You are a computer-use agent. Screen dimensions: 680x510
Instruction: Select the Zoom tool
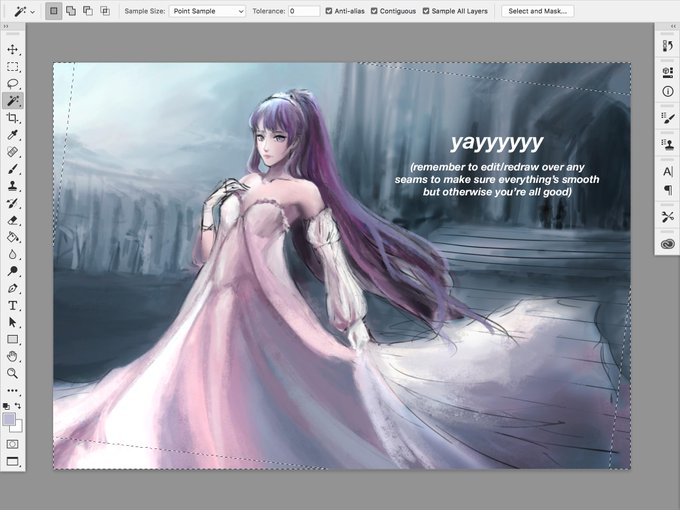click(13, 373)
